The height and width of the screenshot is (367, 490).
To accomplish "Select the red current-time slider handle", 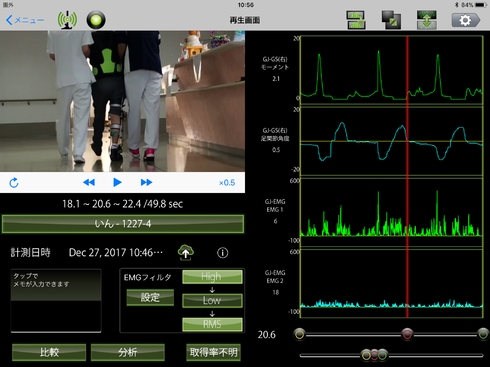I will (x=407, y=334).
